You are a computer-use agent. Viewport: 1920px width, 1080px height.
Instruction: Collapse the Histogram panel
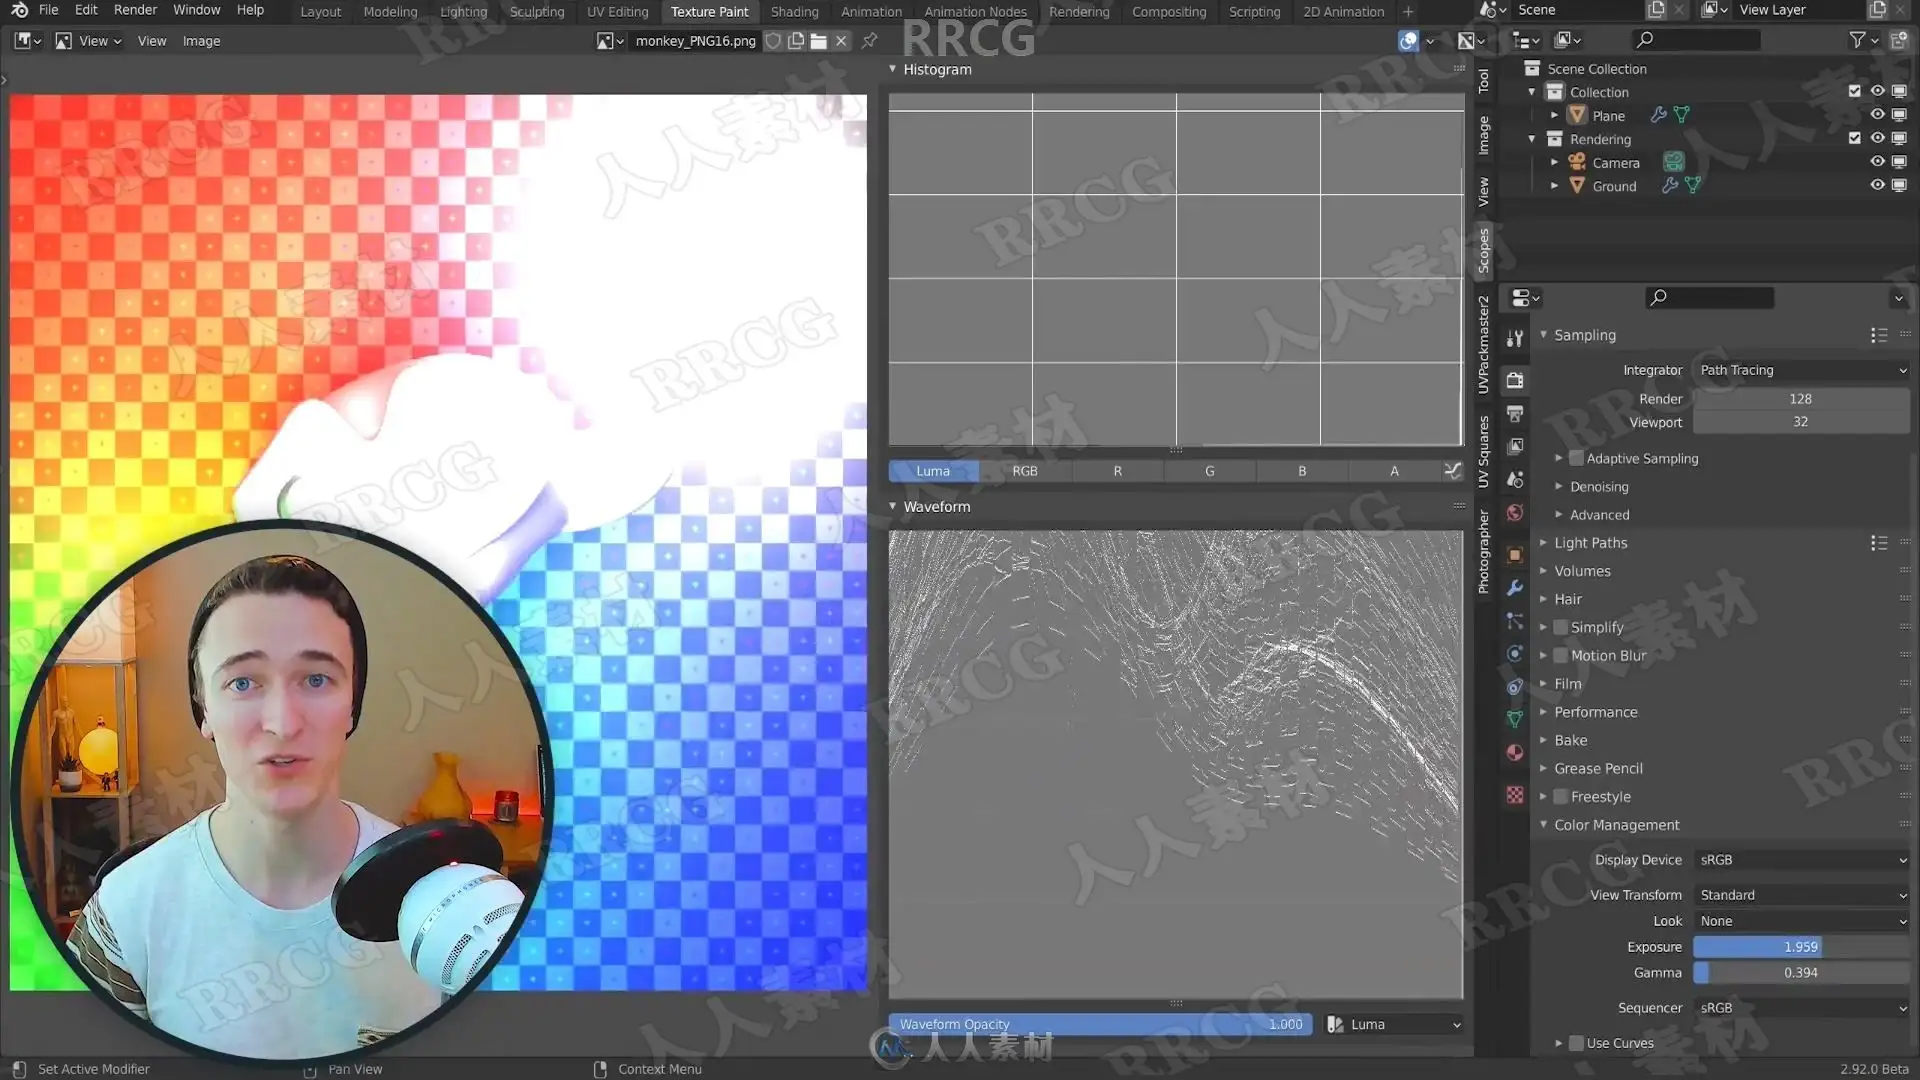pyautogui.click(x=937, y=69)
